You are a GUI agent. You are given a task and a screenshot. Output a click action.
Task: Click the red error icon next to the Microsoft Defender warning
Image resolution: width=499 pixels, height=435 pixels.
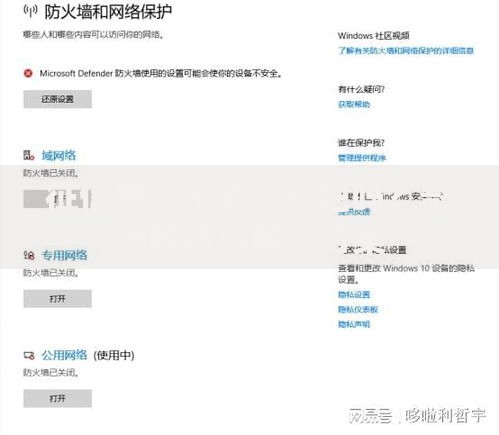point(28,73)
